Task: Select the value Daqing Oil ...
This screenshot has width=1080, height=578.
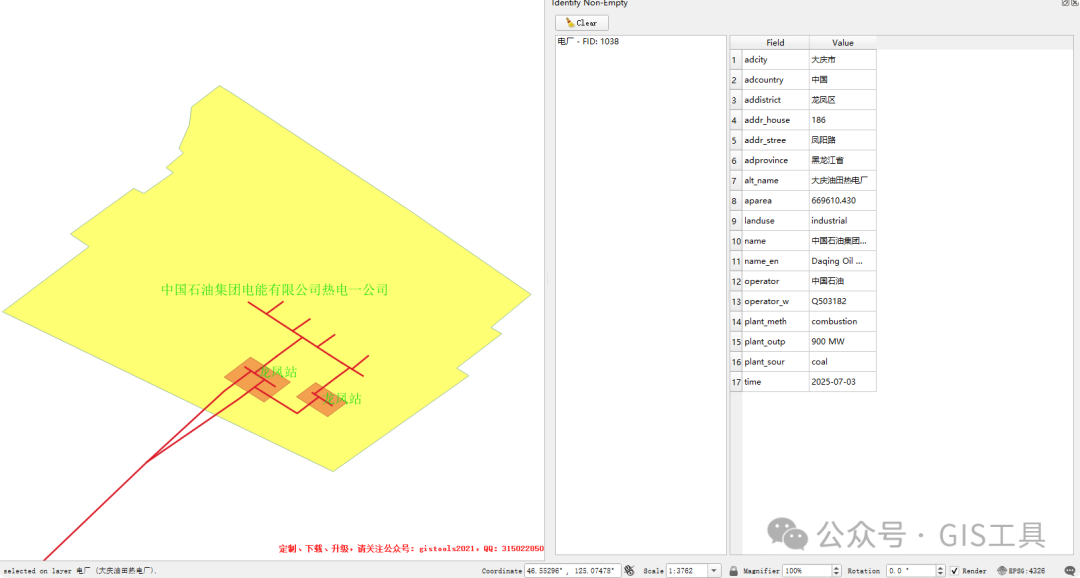Action: tap(842, 261)
